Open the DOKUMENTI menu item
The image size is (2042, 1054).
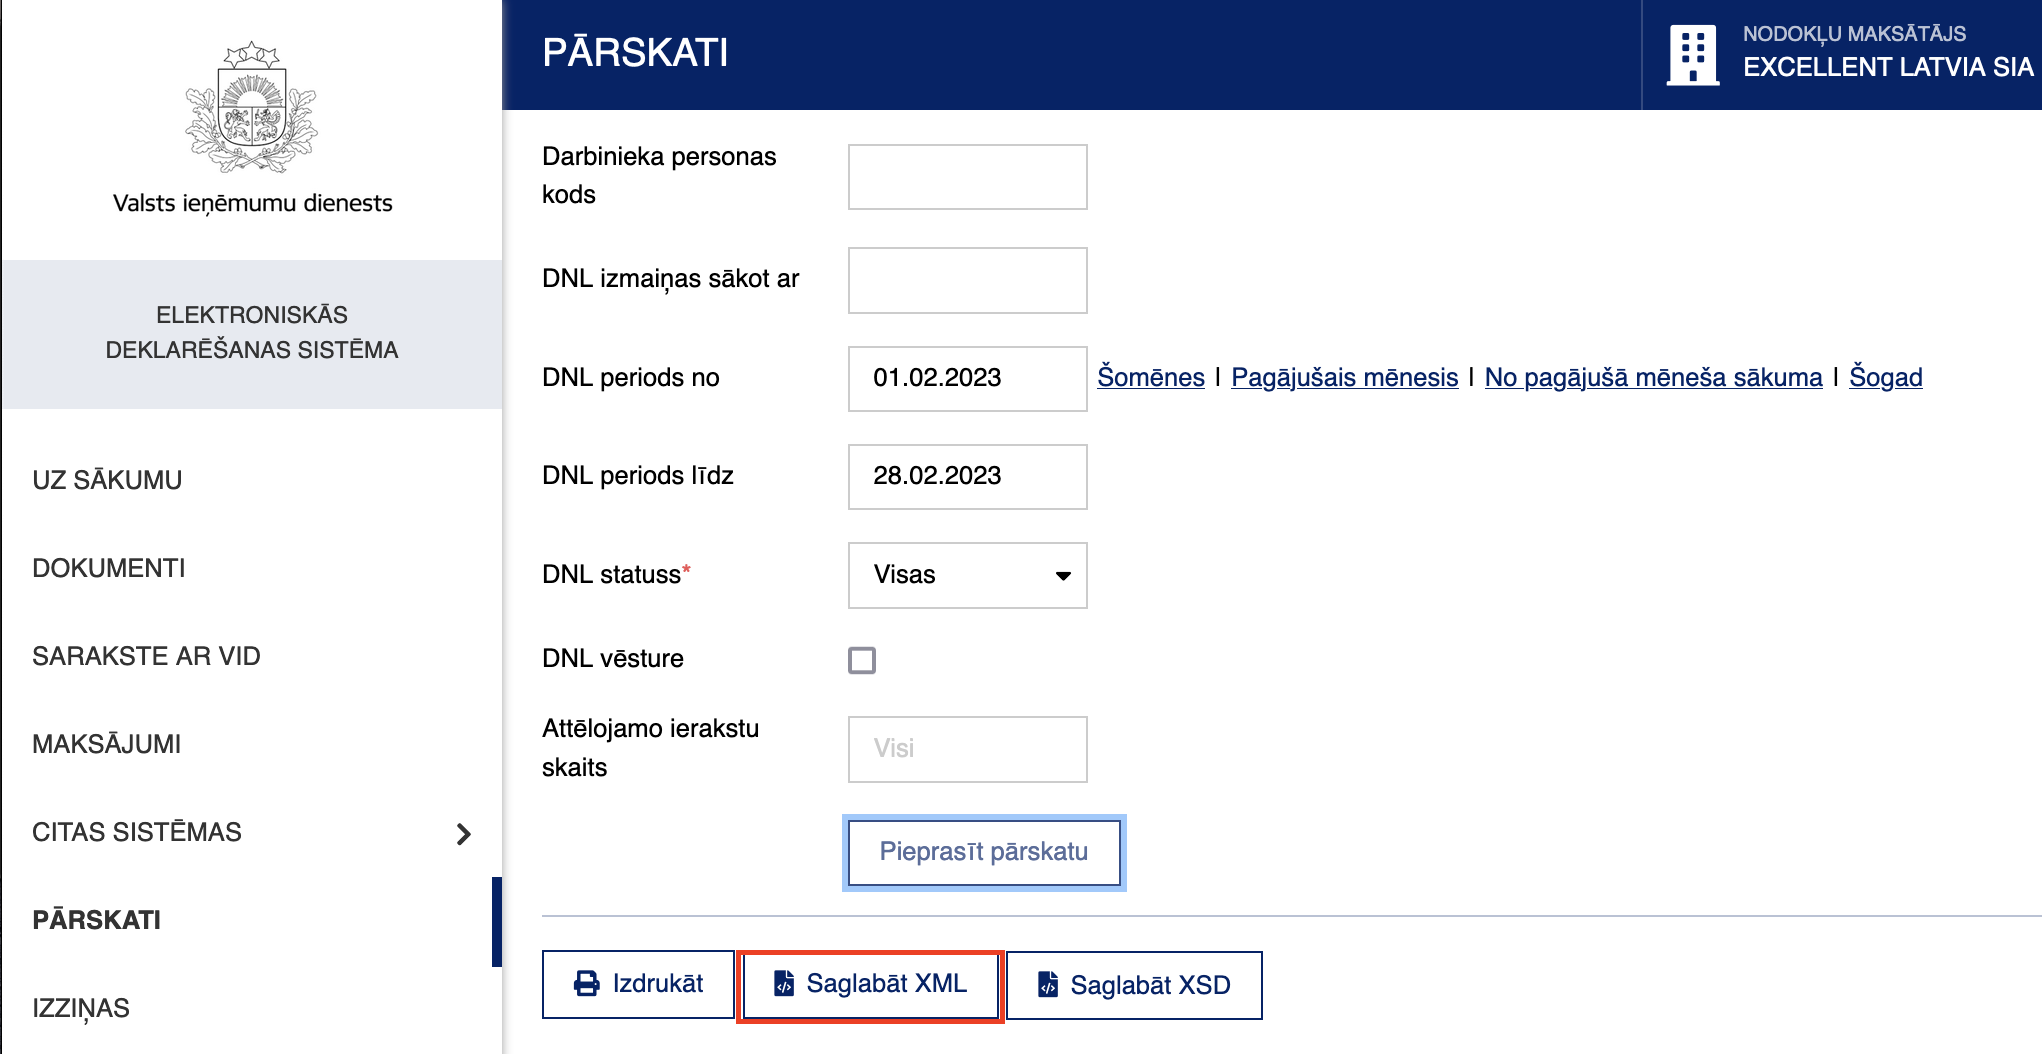coord(109,568)
